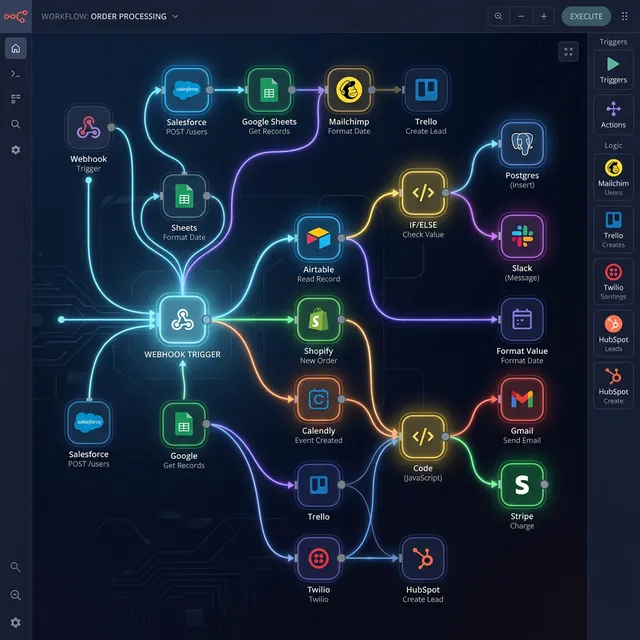Click the IF/ELSE node output connector dot
The width and height of the screenshot is (640, 640).
[x=446, y=193]
